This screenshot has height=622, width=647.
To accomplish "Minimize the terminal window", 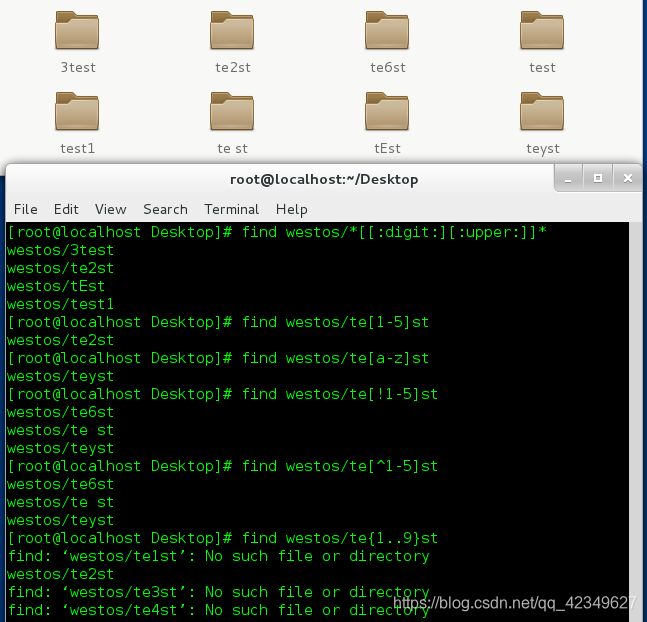I will pyautogui.click(x=568, y=179).
